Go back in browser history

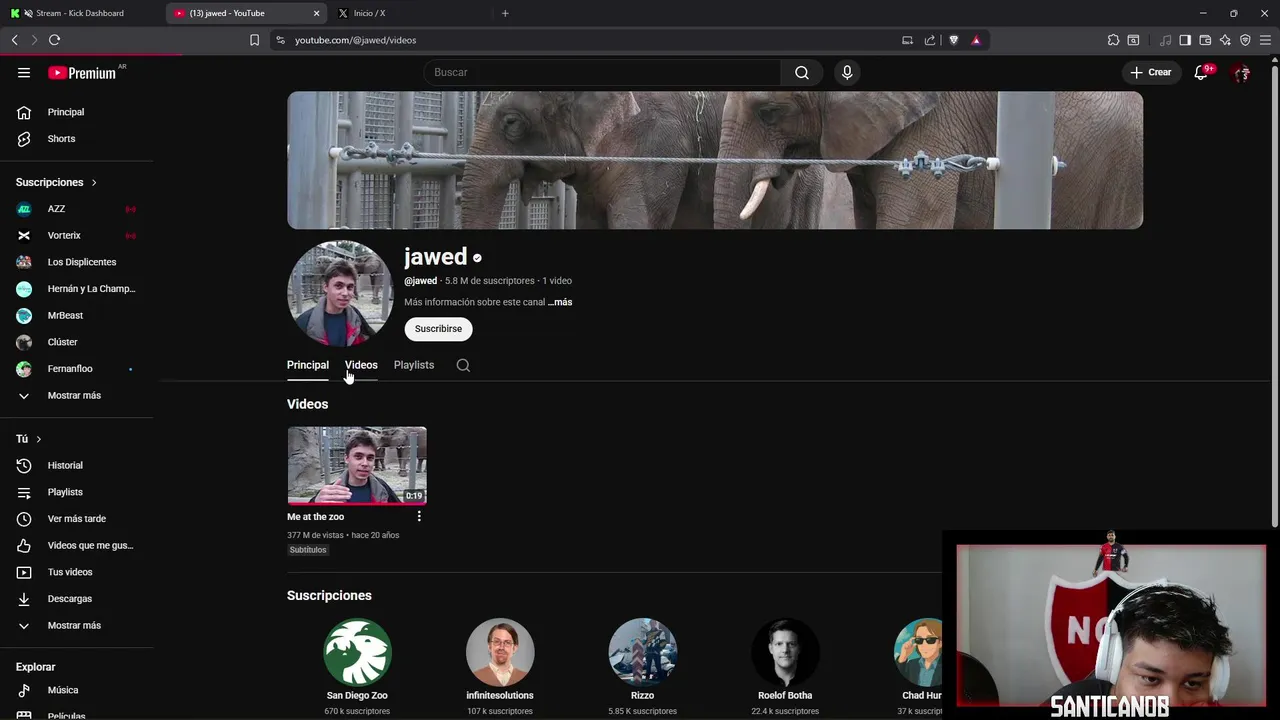(x=15, y=40)
